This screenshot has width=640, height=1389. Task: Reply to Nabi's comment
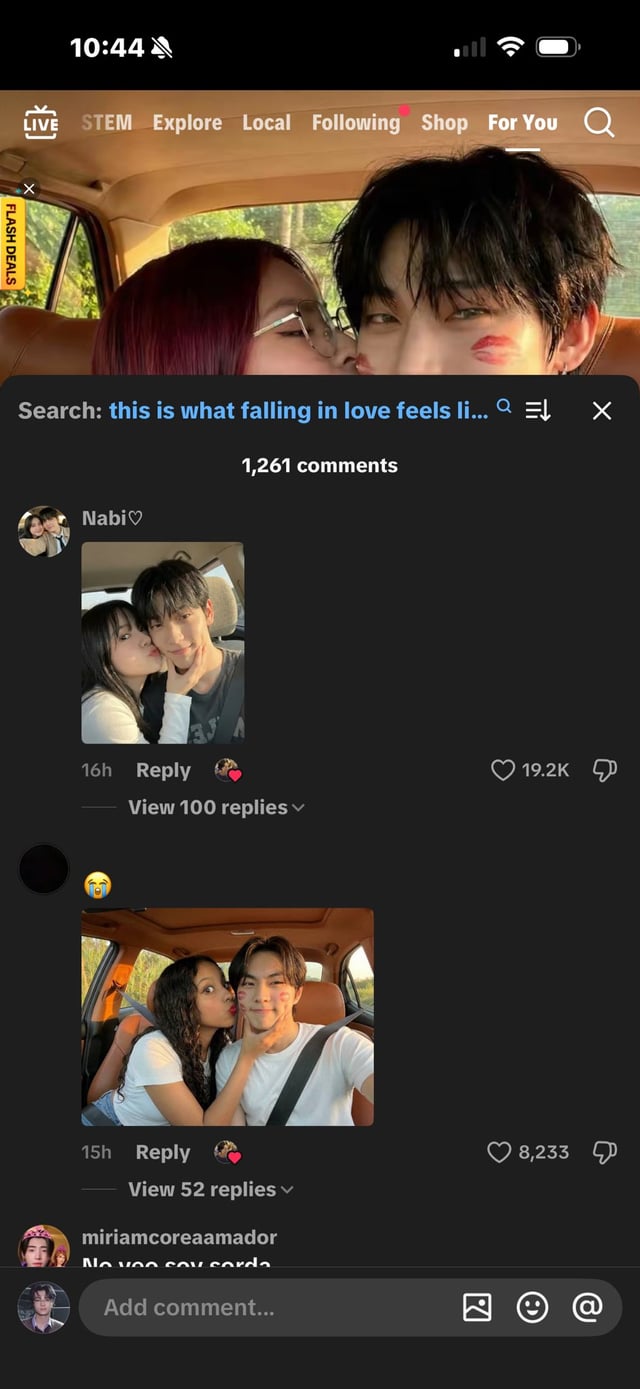click(163, 771)
